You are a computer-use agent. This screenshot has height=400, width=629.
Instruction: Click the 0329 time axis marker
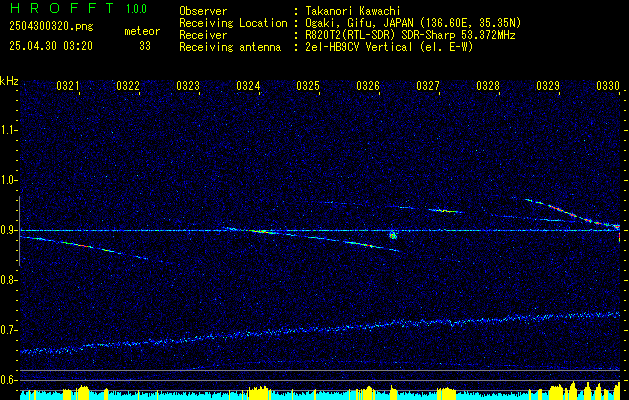(x=548, y=85)
